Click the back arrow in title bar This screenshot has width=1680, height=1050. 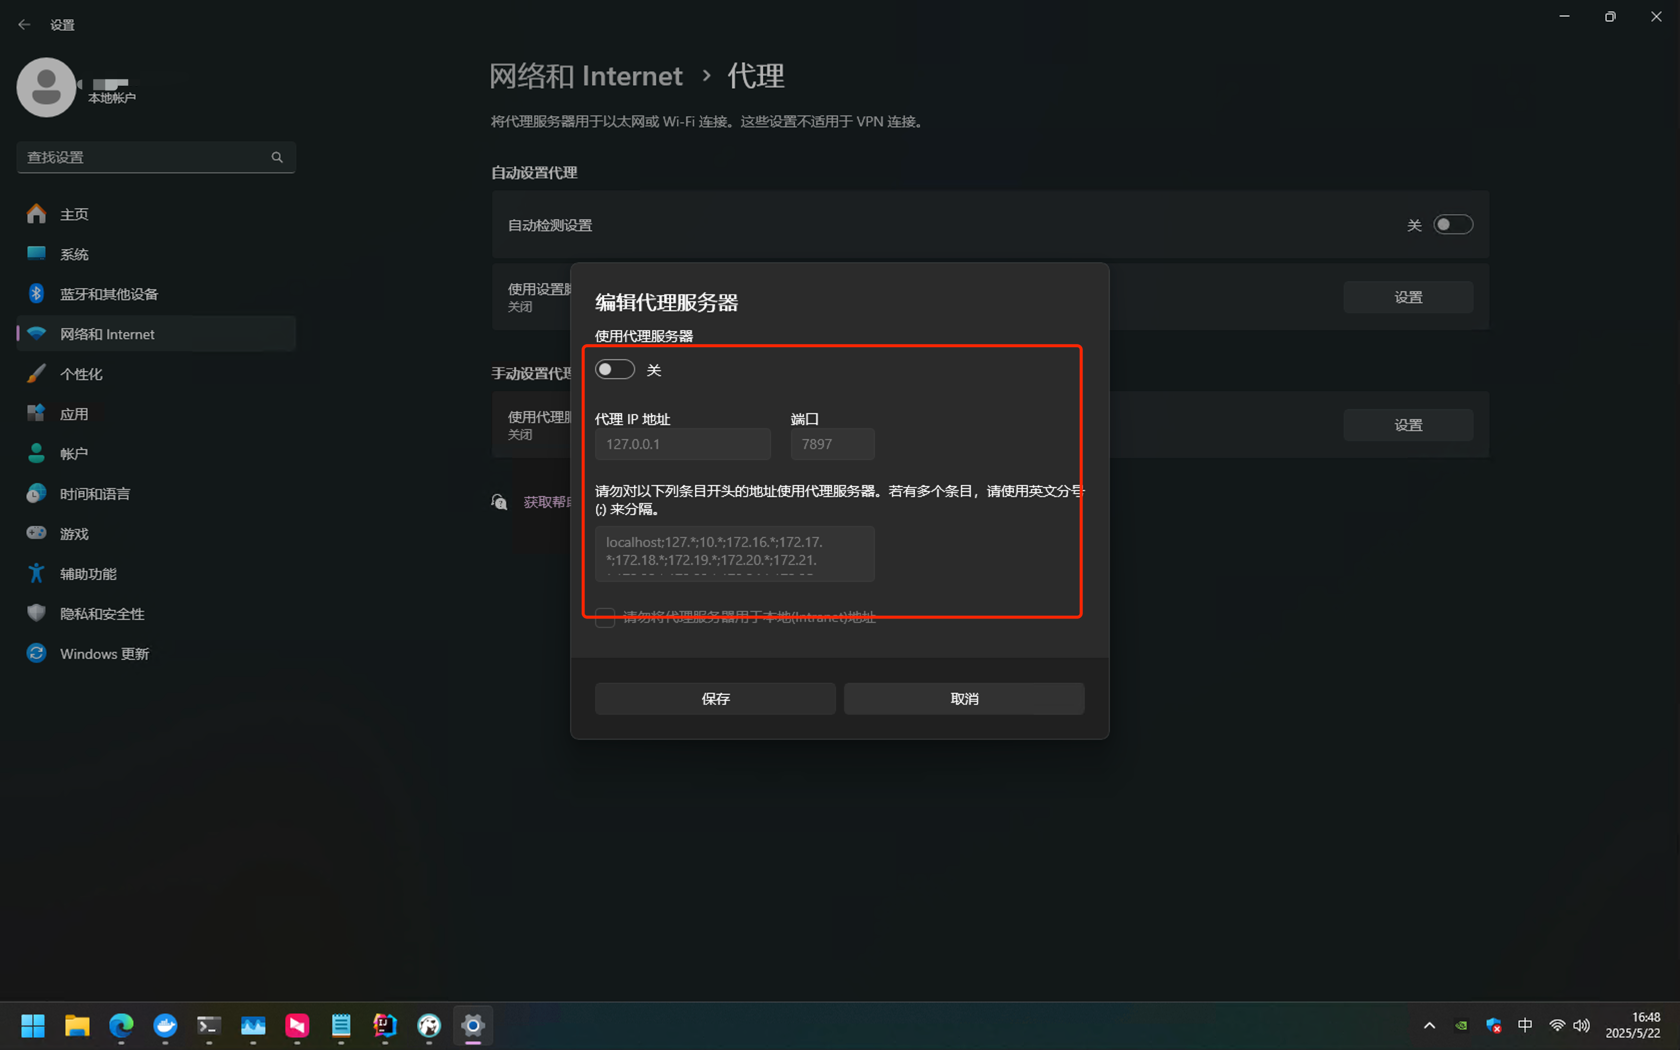click(x=24, y=24)
